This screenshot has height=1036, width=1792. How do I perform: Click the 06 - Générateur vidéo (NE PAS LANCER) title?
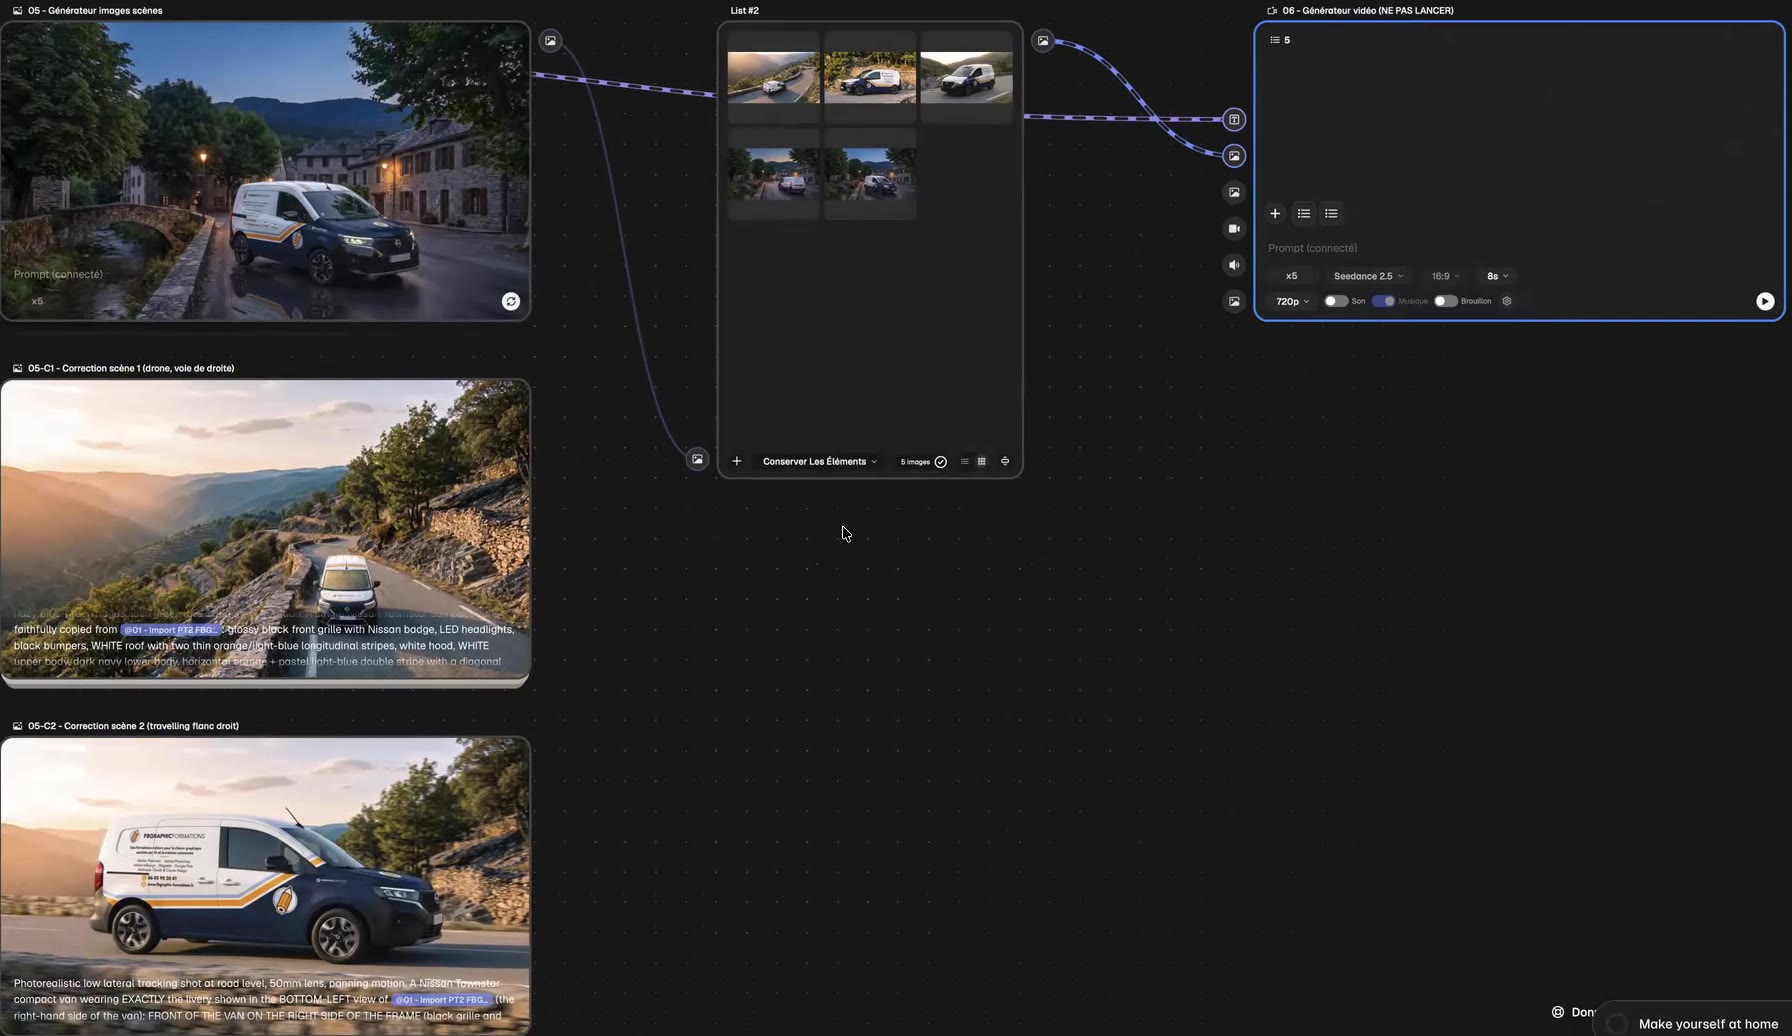point(1368,10)
